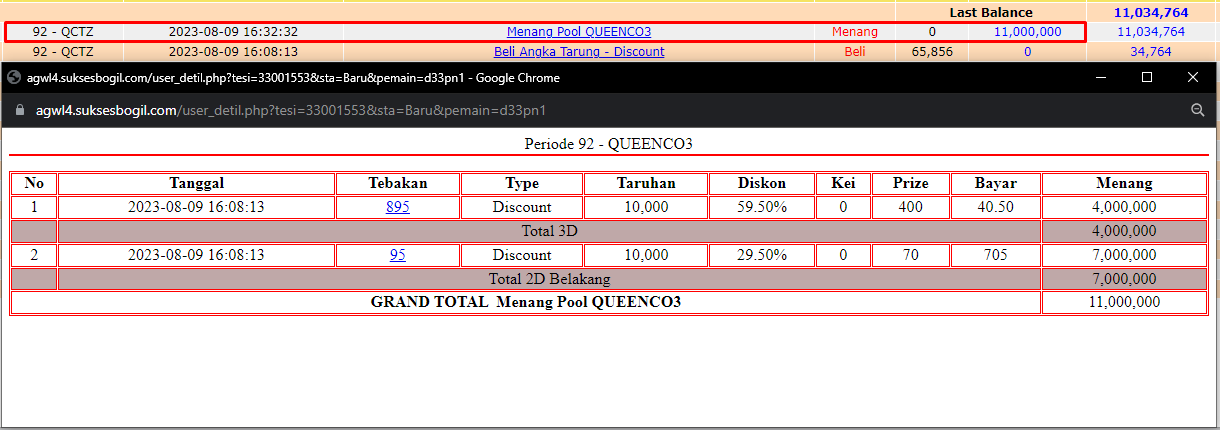Click the grand total value 11,000,000
The height and width of the screenshot is (430, 1220).
1125,302
